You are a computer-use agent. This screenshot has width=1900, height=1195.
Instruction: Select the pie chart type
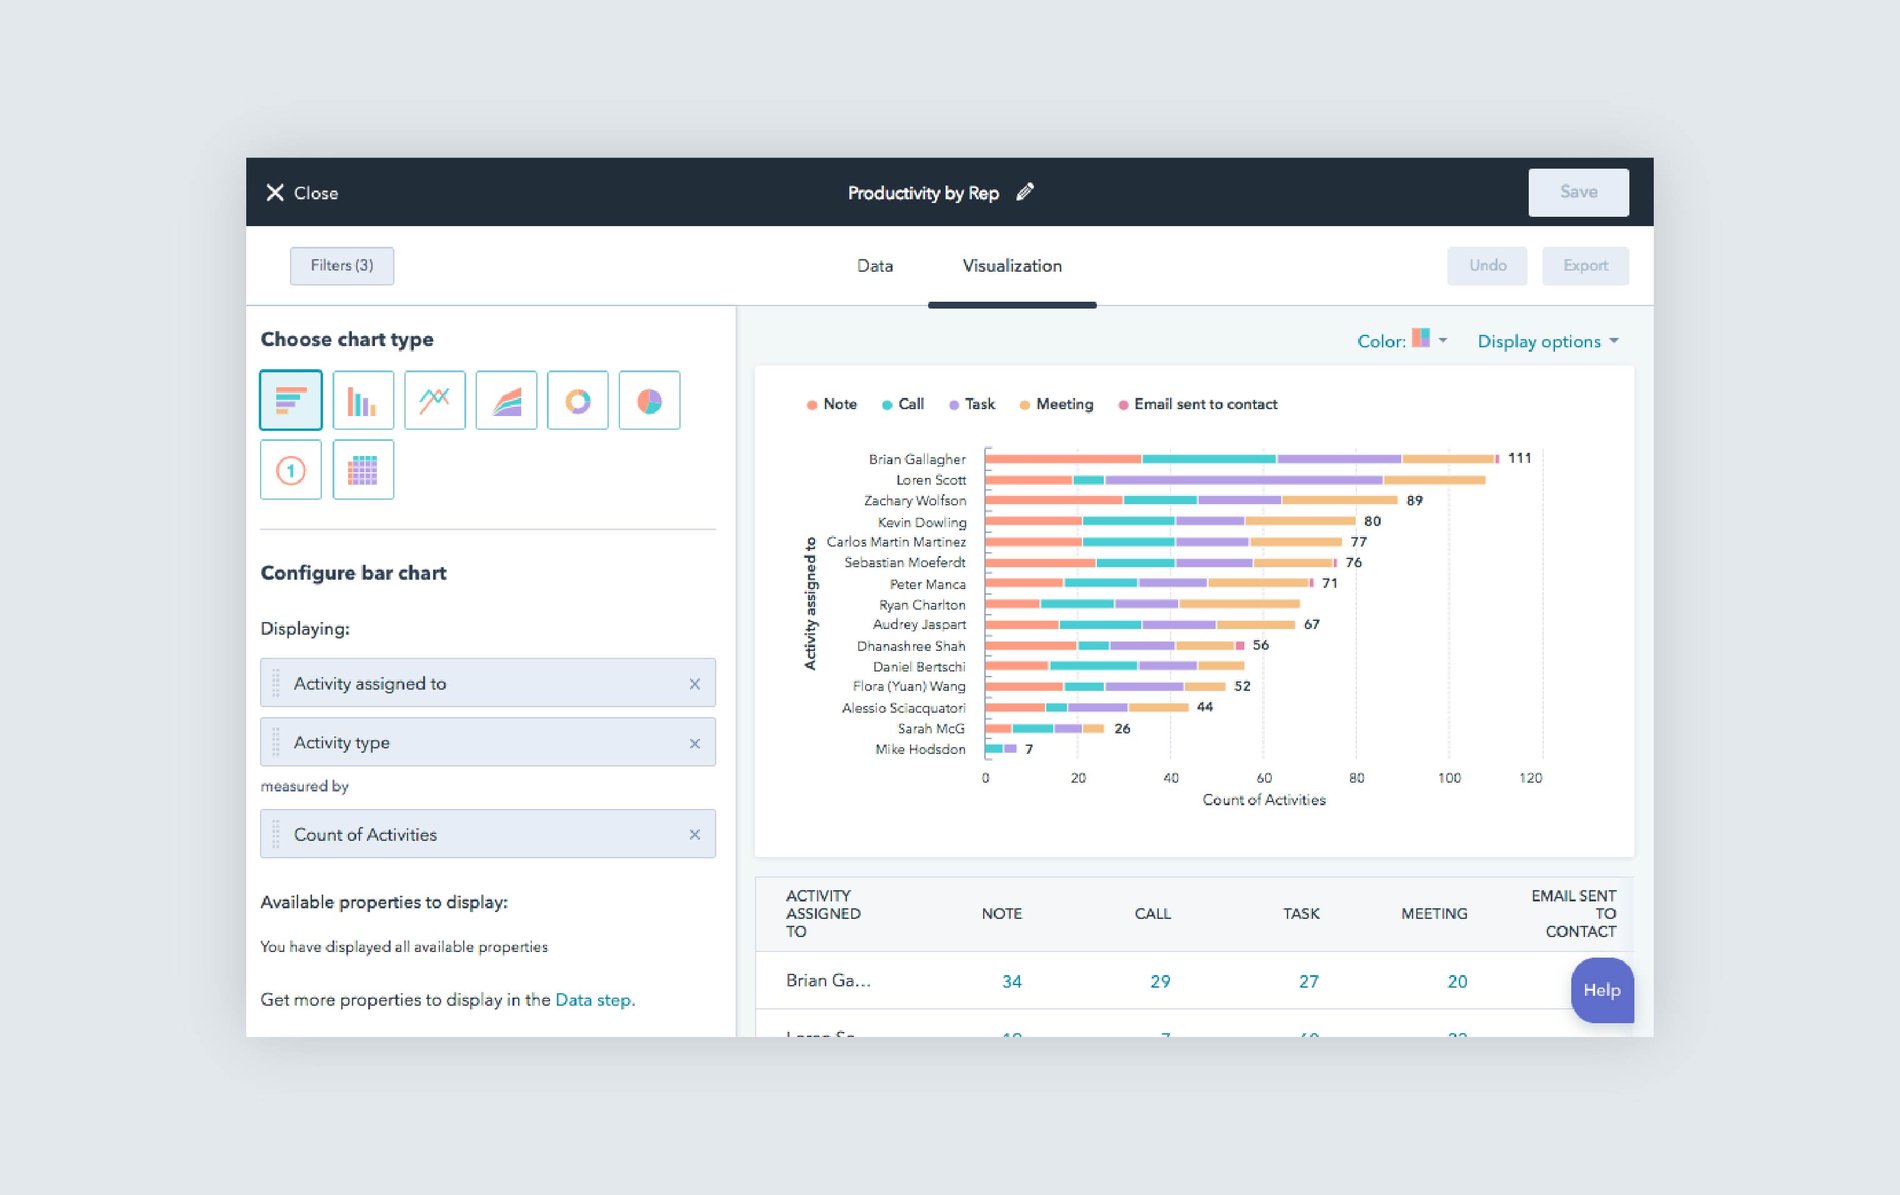650,399
